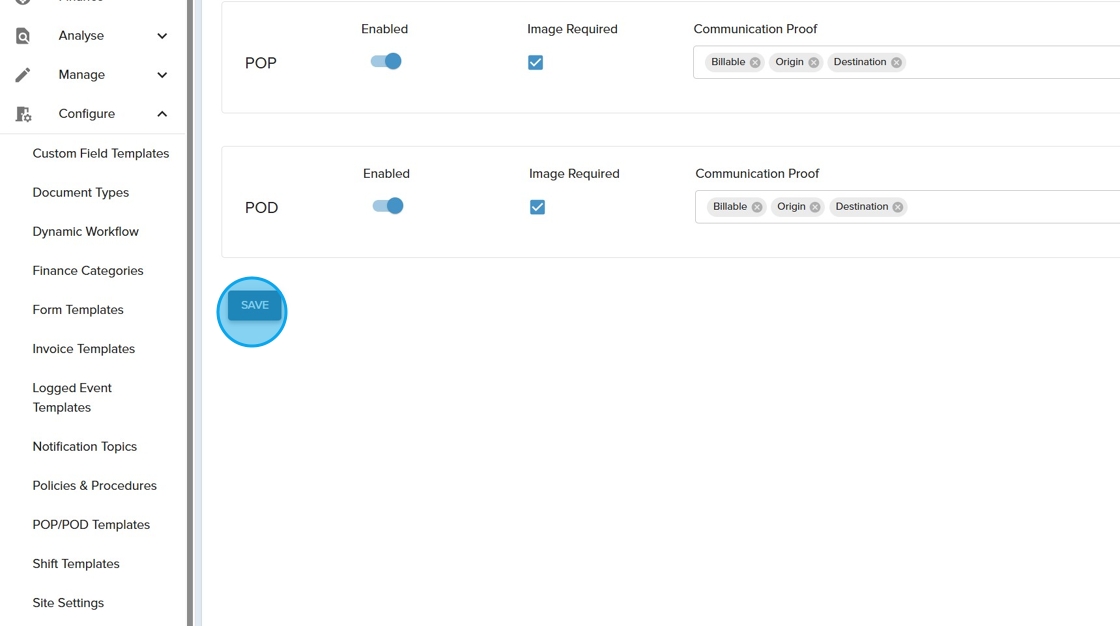Viewport: 1120px width, 626px height.
Task: Expand the Manage menu chevron
Action: pos(162,75)
